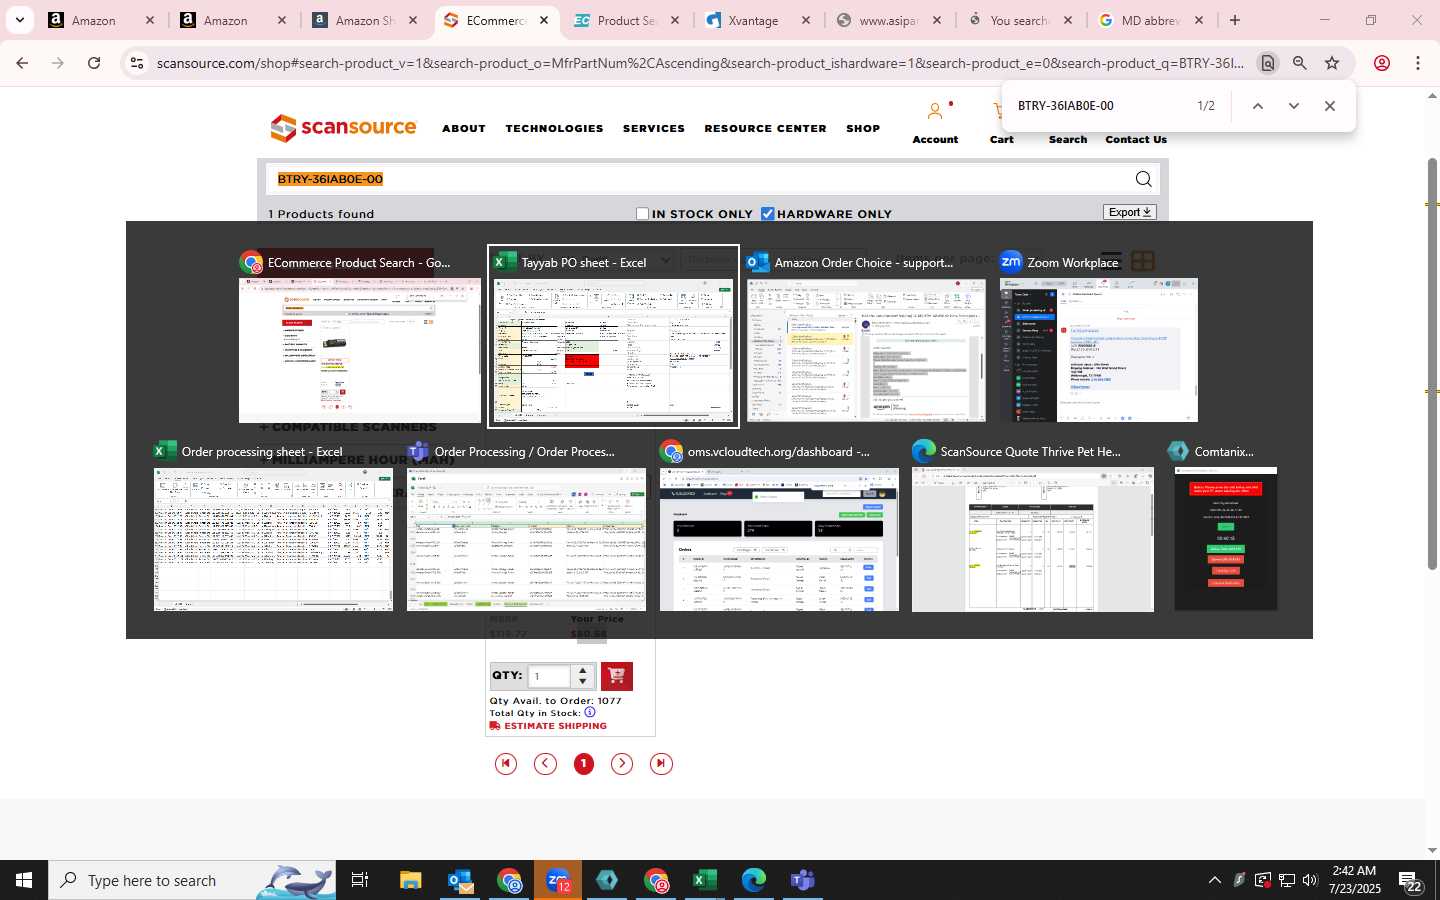The height and width of the screenshot is (900, 1440).
Task: Switch to the MD abbreviation Google tab
Action: [x=1152, y=20]
